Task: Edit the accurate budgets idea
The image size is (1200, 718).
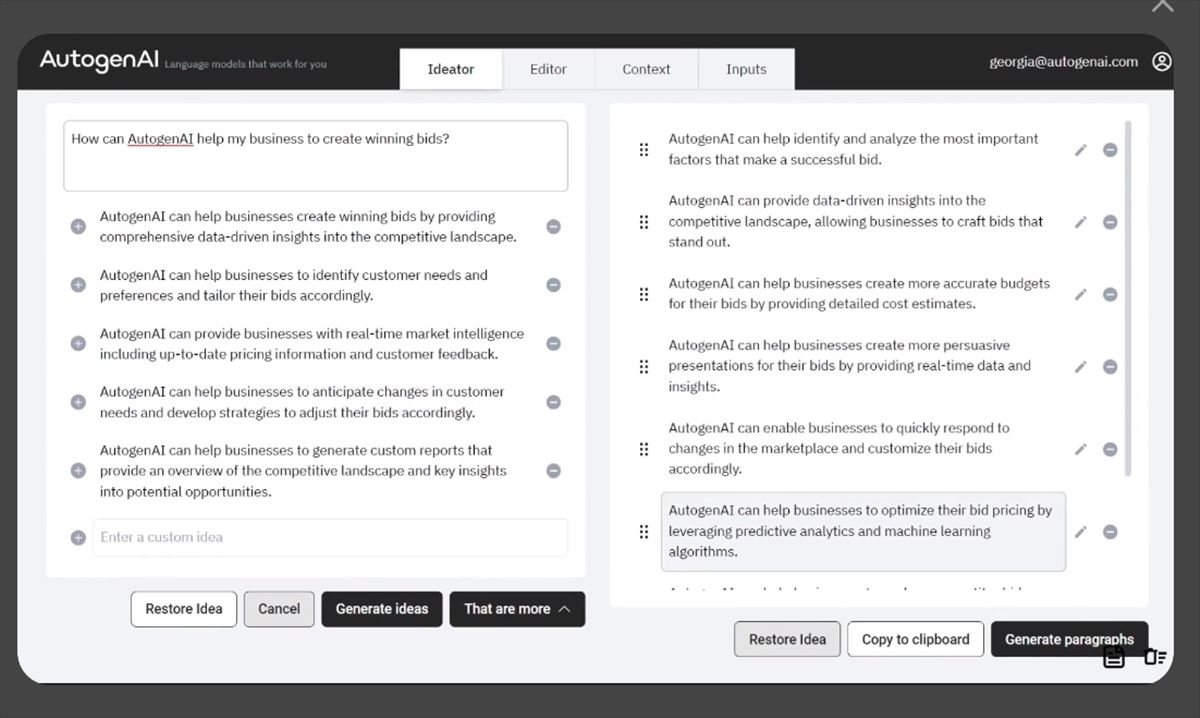Action: pos(1080,294)
